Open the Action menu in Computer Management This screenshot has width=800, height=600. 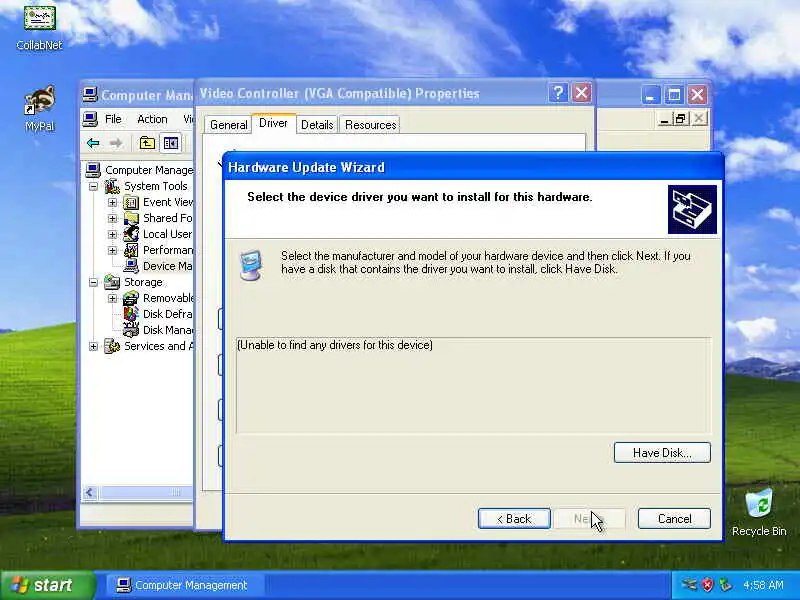click(x=152, y=119)
